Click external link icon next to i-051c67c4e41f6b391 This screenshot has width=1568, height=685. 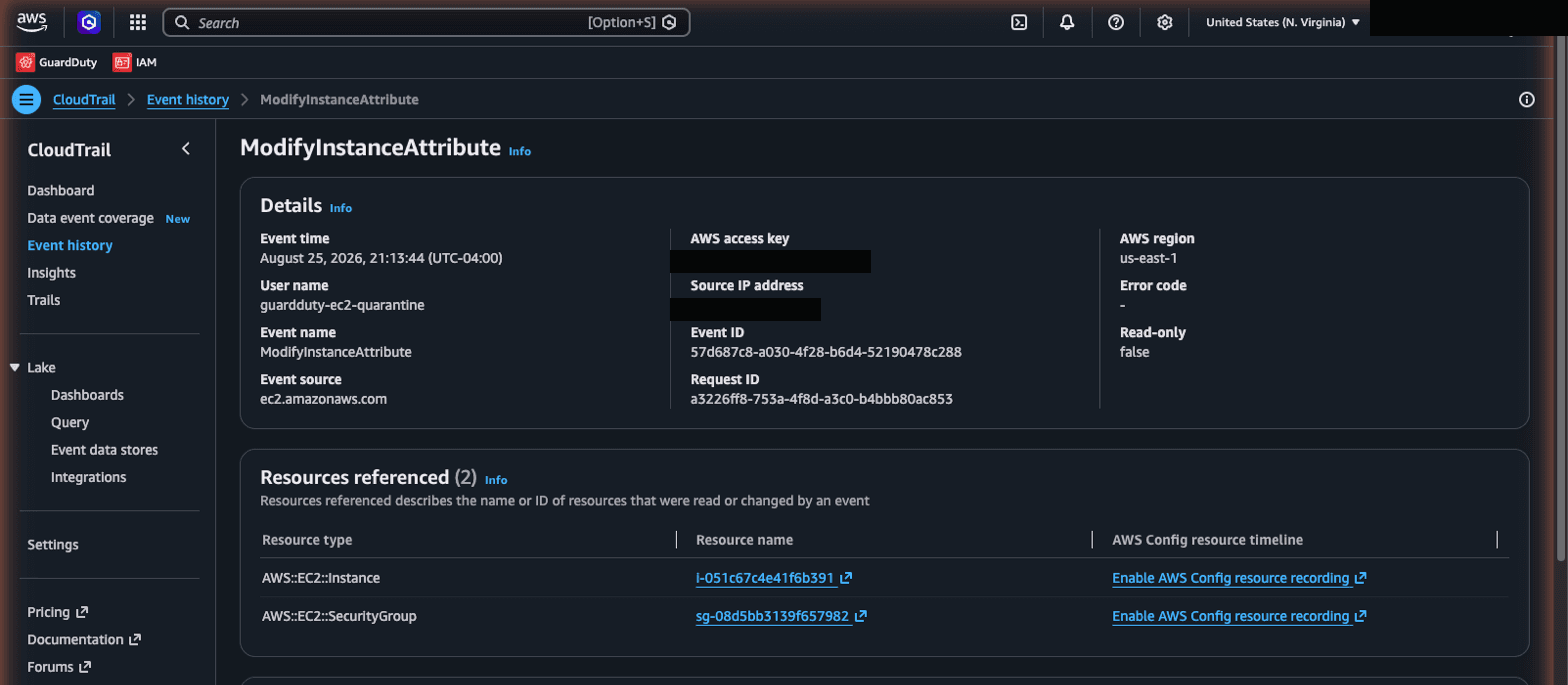coord(846,578)
